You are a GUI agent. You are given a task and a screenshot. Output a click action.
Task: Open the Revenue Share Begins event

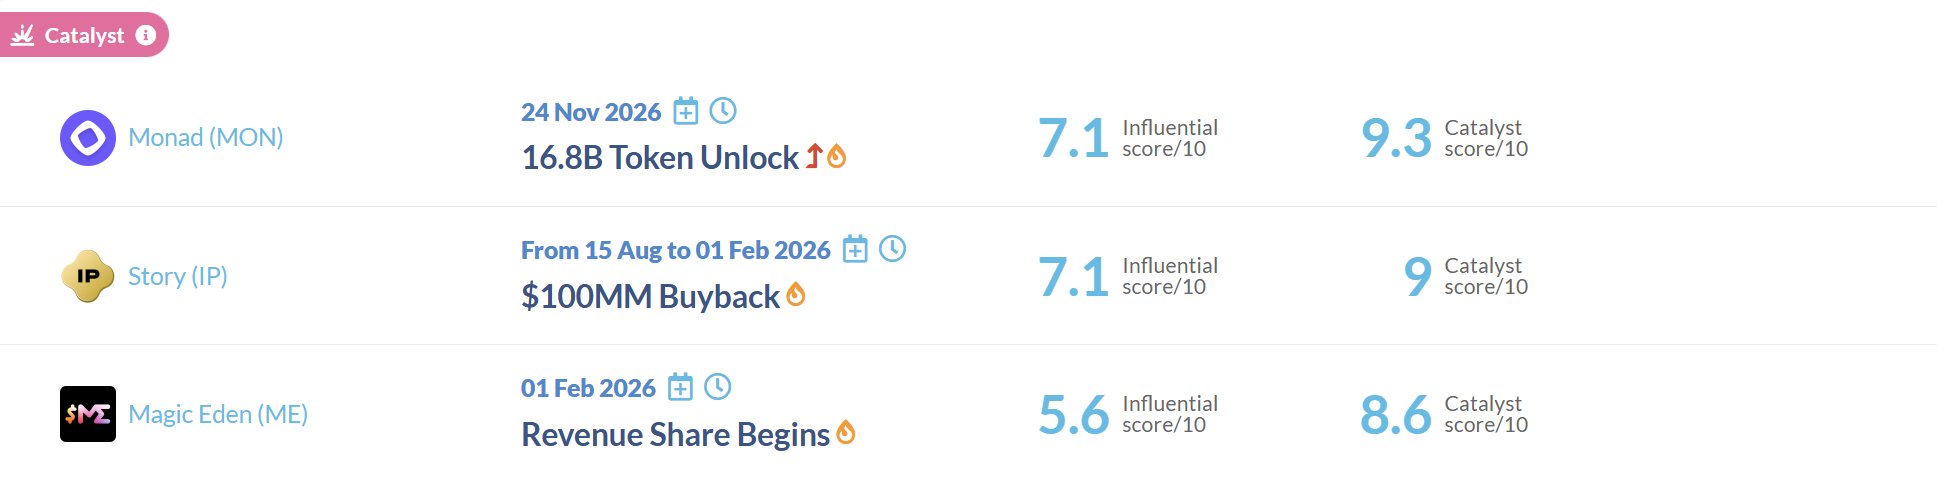pos(675,435)
